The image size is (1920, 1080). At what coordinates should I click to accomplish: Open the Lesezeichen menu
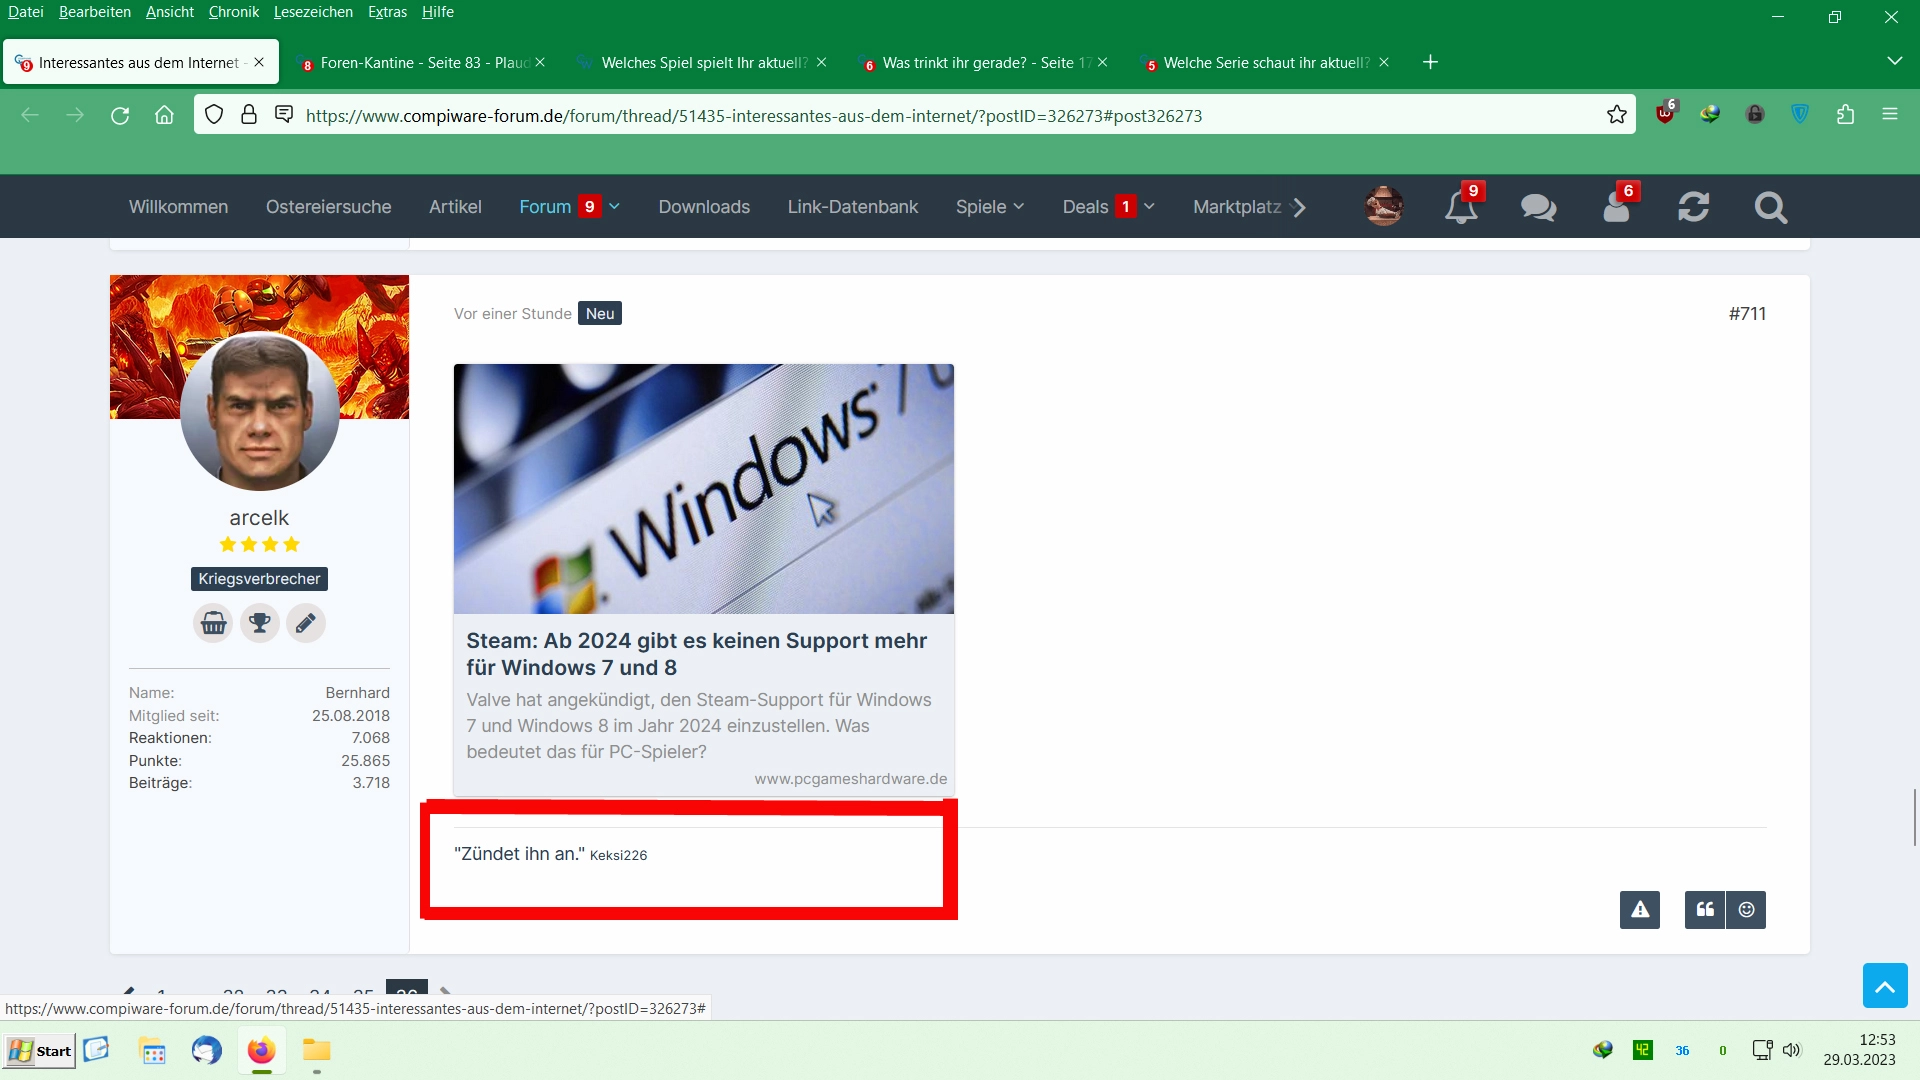click(x=313, y=12)
